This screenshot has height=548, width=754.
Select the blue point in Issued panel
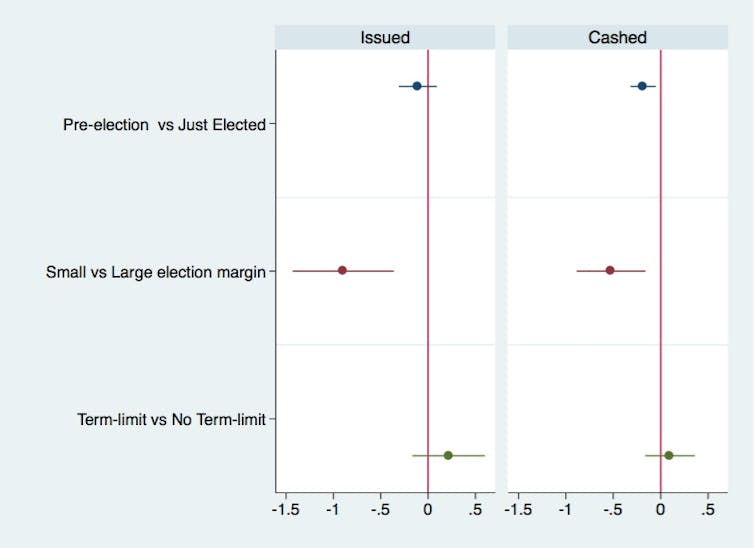coord(417,86)
